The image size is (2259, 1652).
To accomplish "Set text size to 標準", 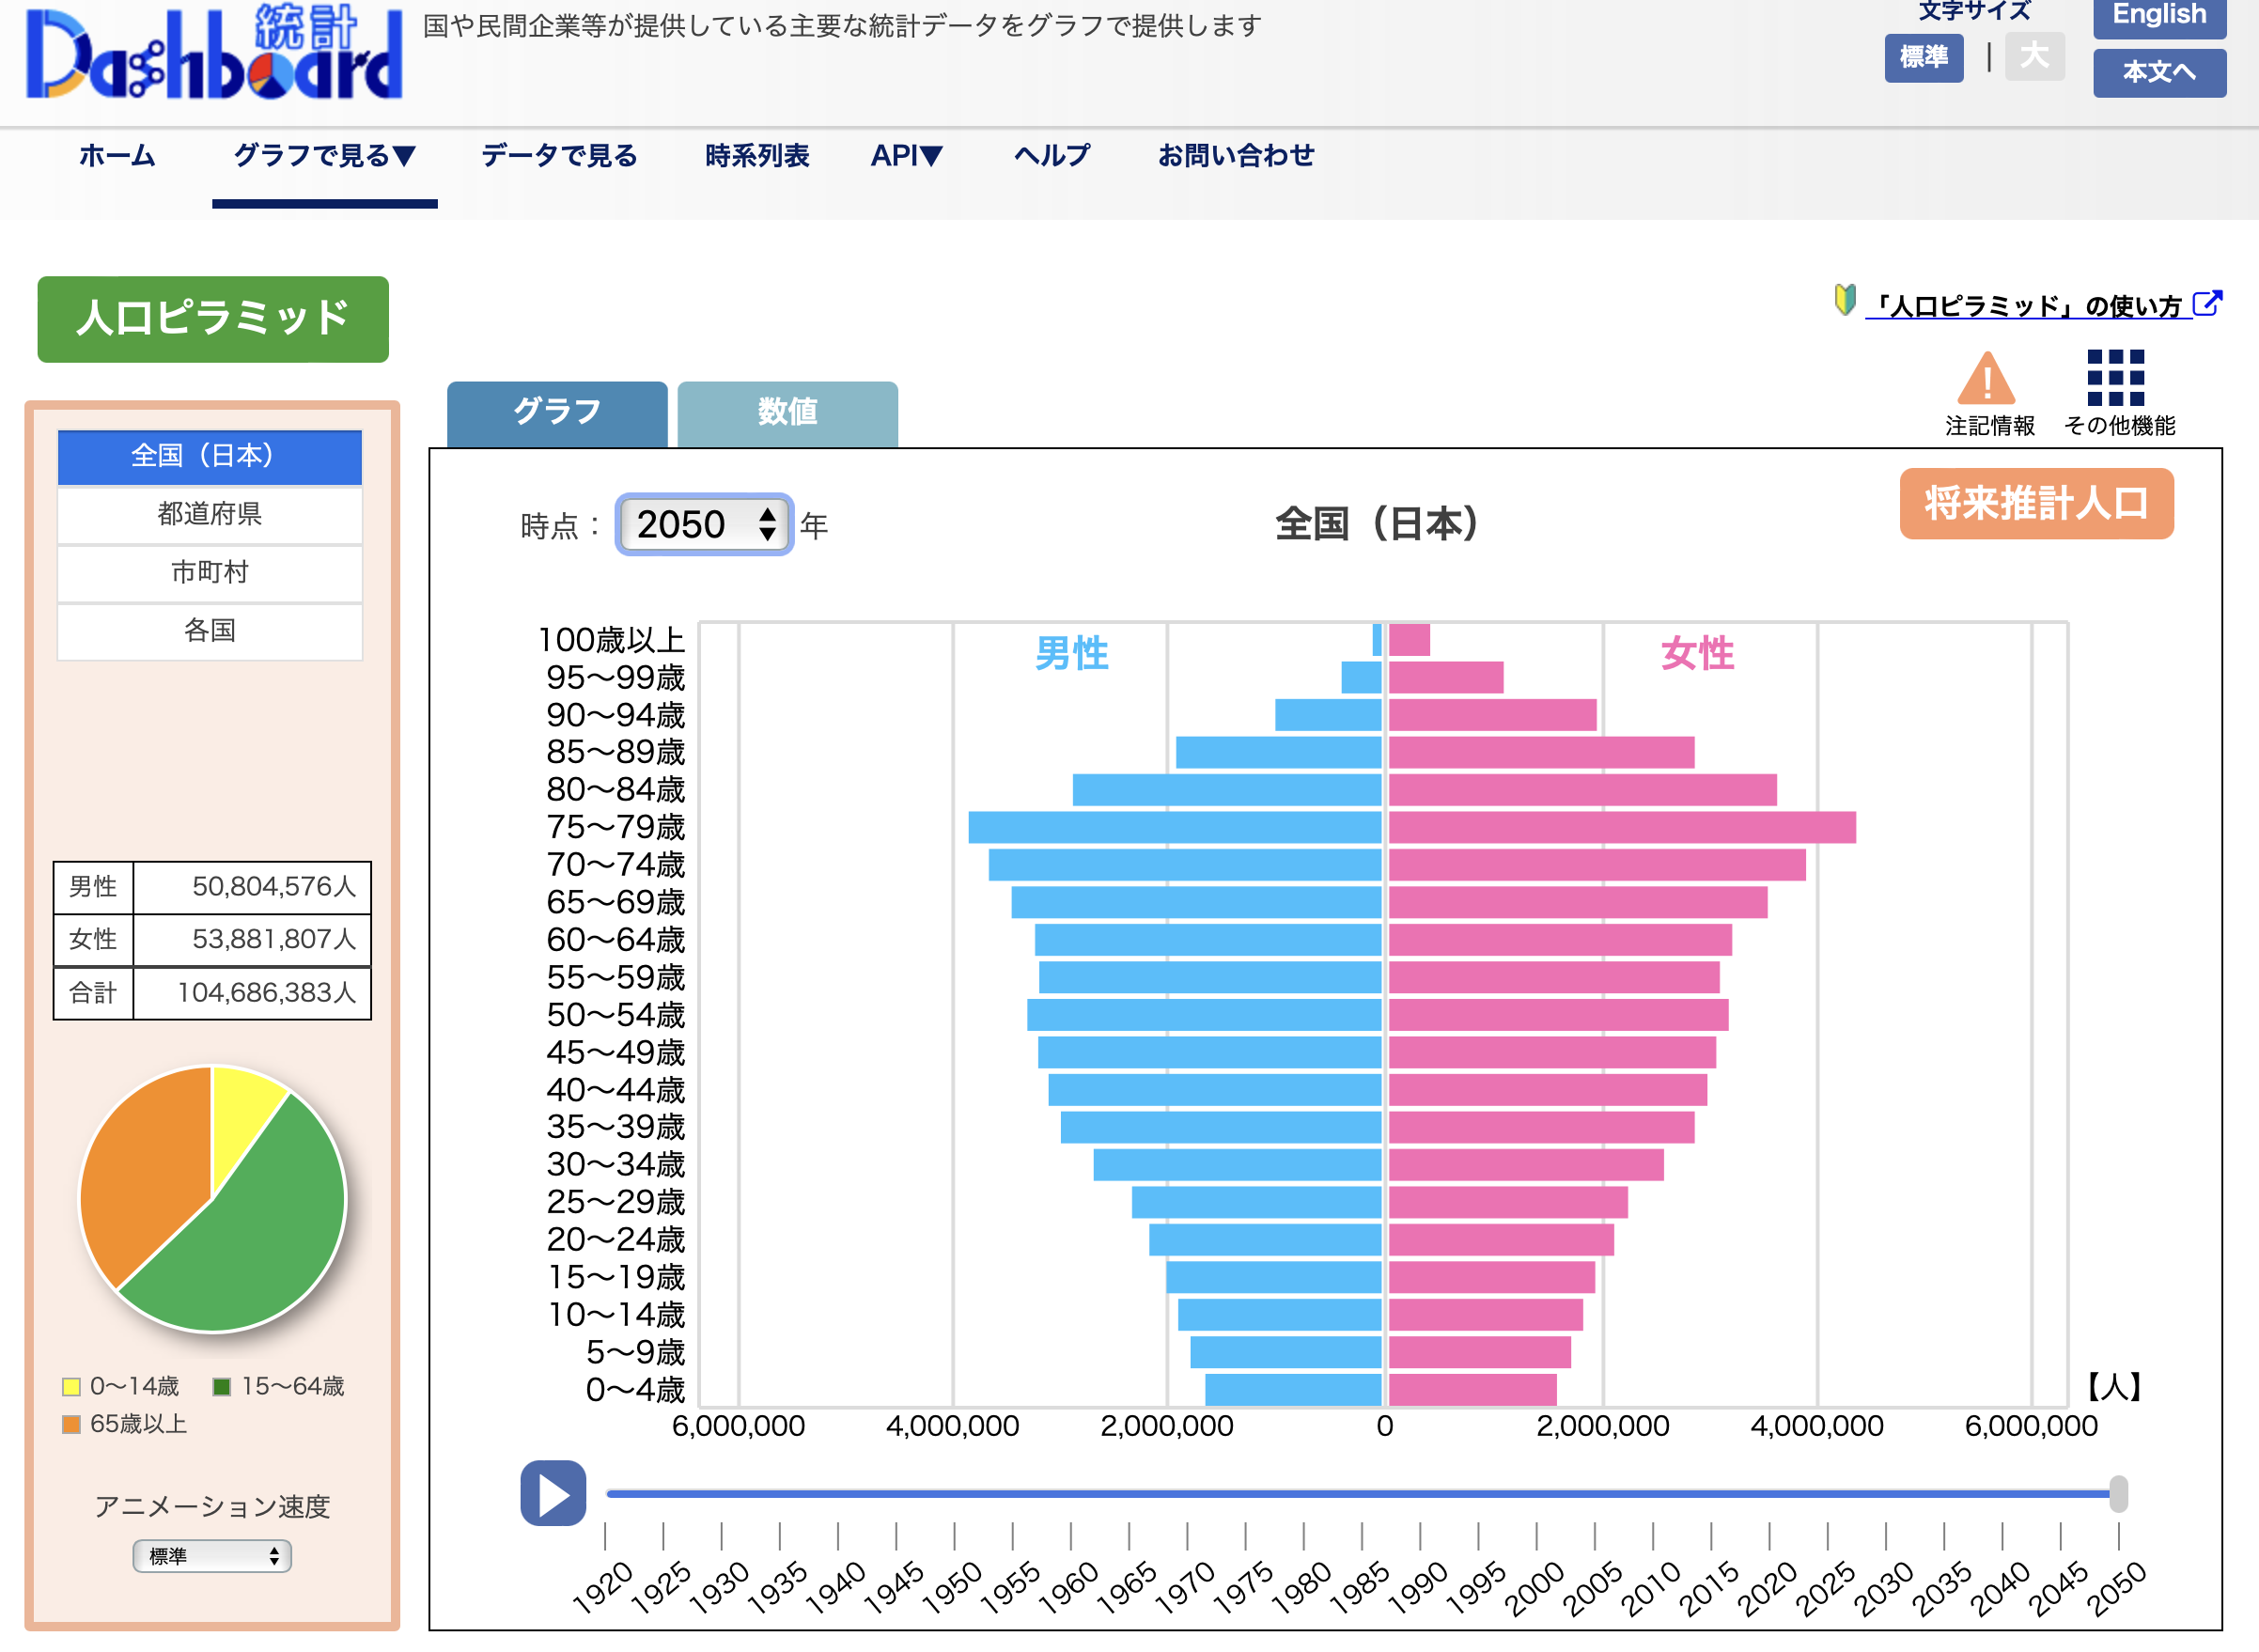I will [x=1923, y=58].
